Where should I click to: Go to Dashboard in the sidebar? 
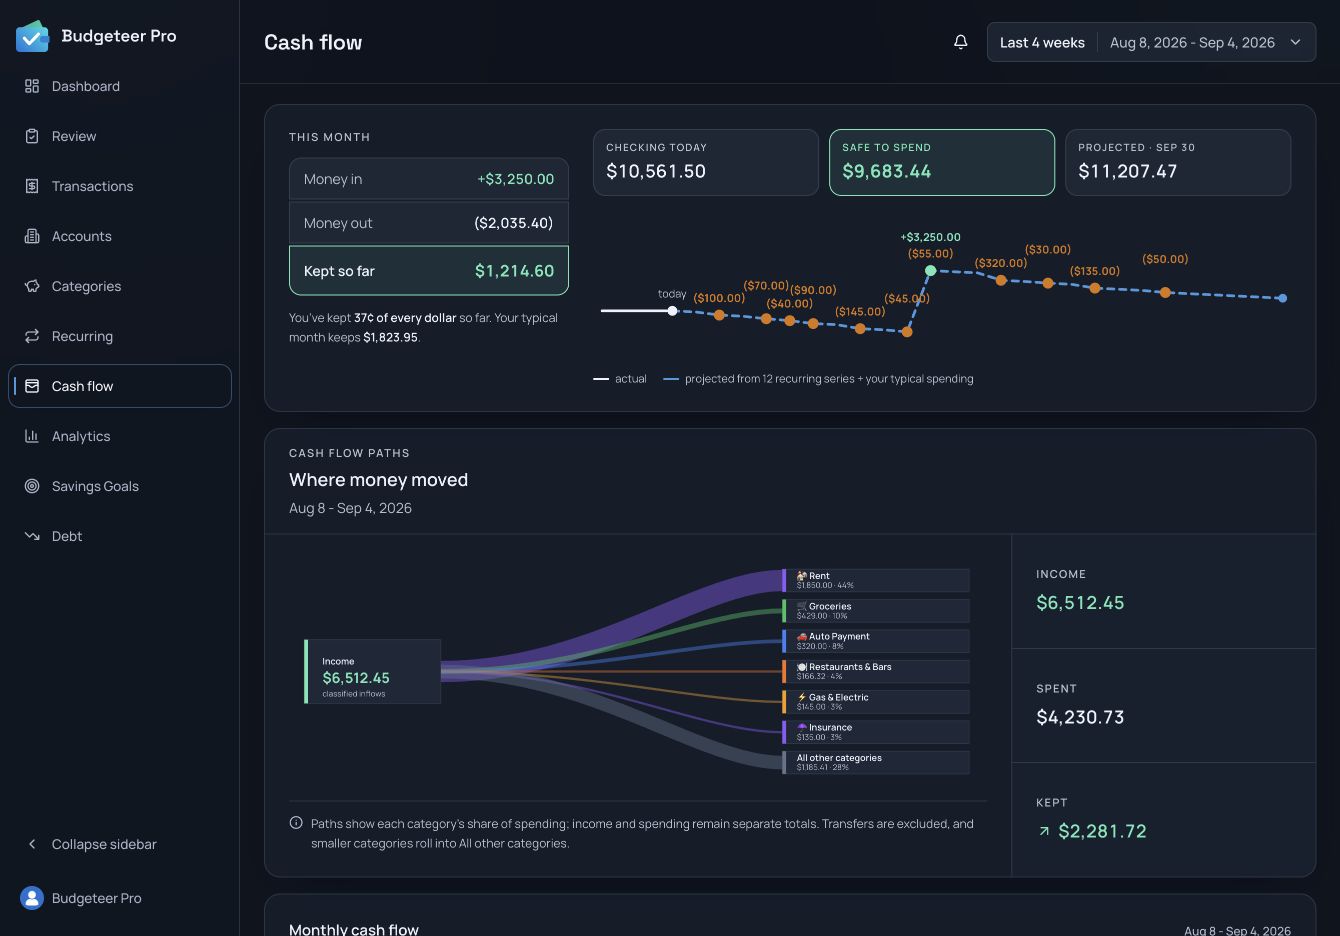click(120, 86)
